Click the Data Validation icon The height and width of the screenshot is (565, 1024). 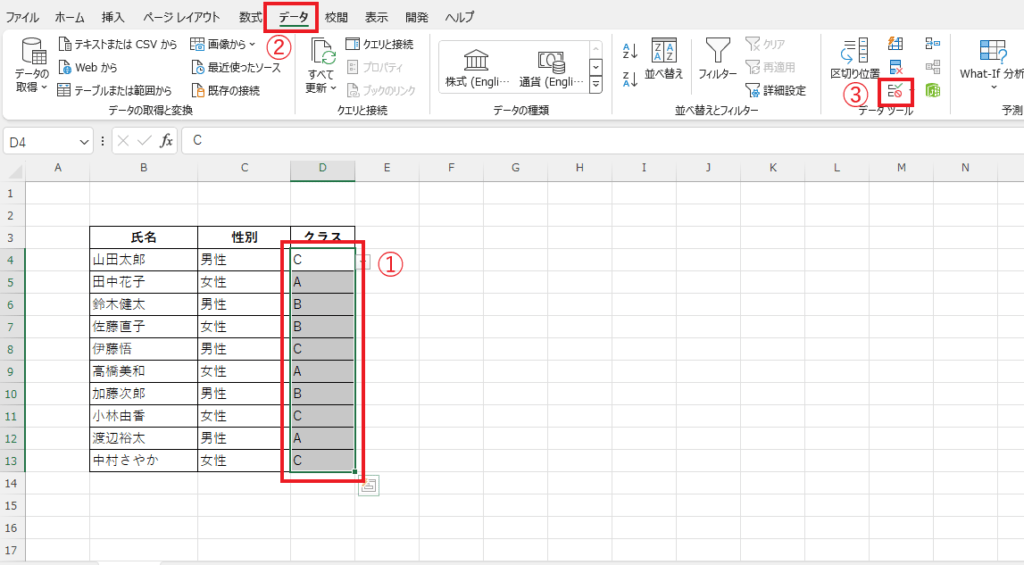[895, 91]
